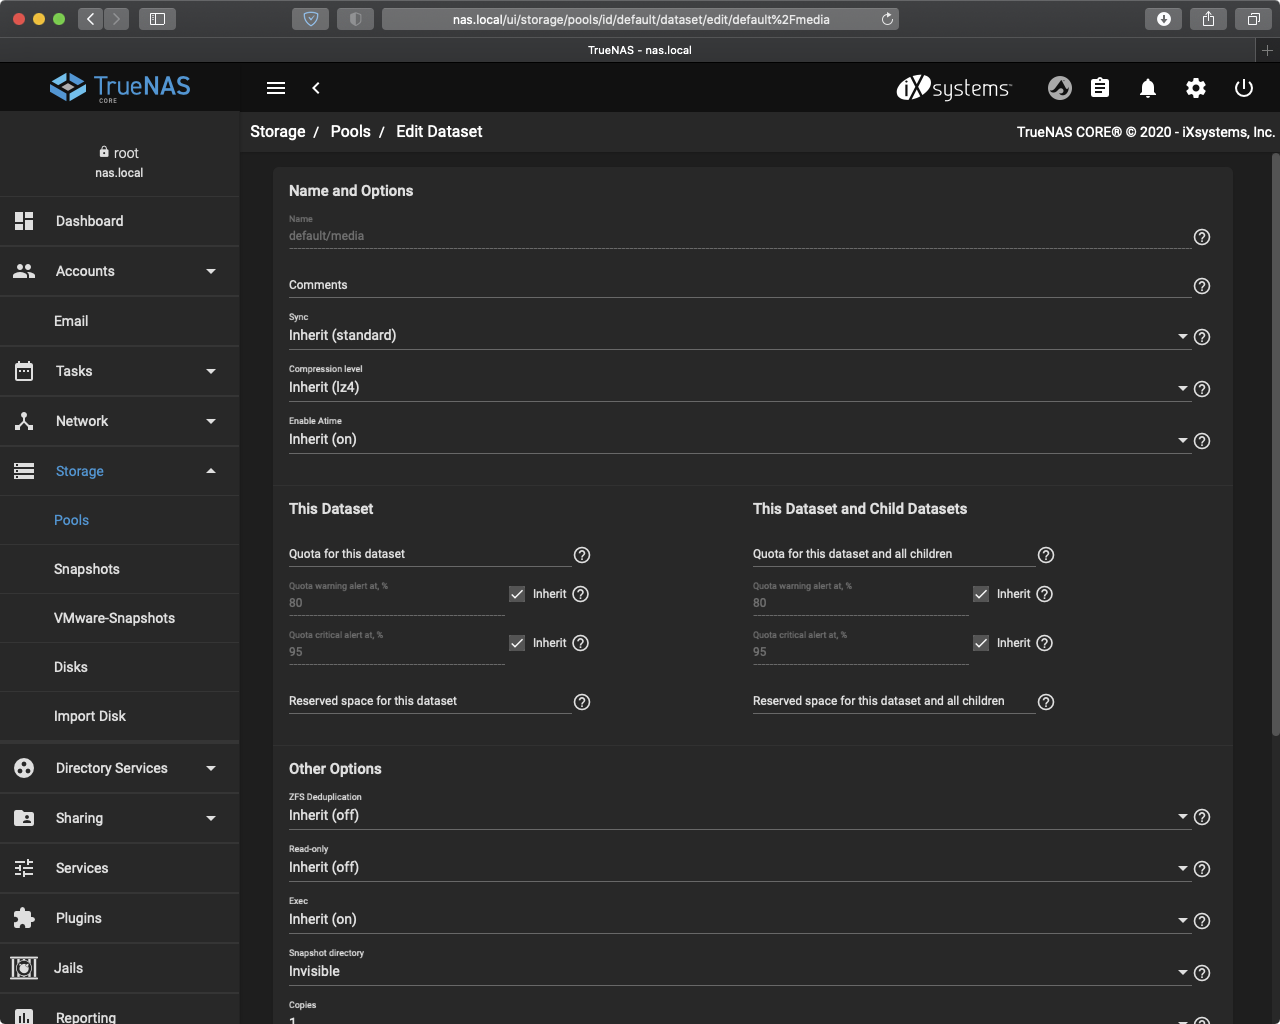Open the Sync dropdown

click(740, 335)
